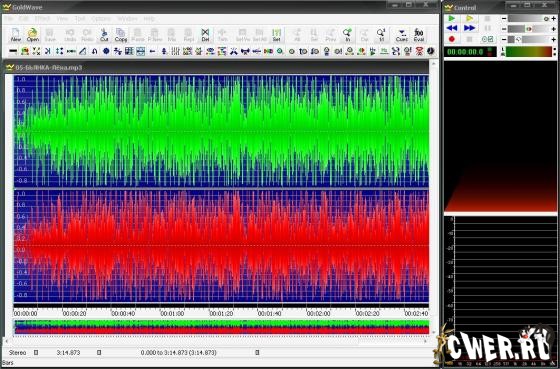Open the Cues toolbar icon
This screenshot has width=560, height=369.
[x=402, y=35]
